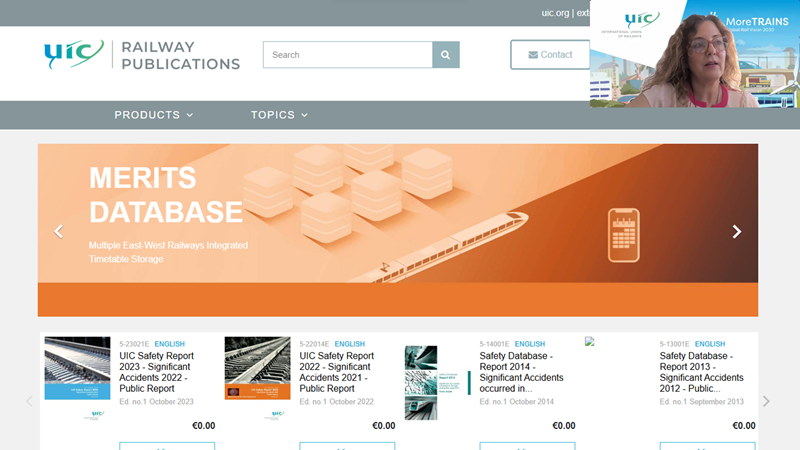
Task: Go to previous banner slide arrow
Action: 58,231
